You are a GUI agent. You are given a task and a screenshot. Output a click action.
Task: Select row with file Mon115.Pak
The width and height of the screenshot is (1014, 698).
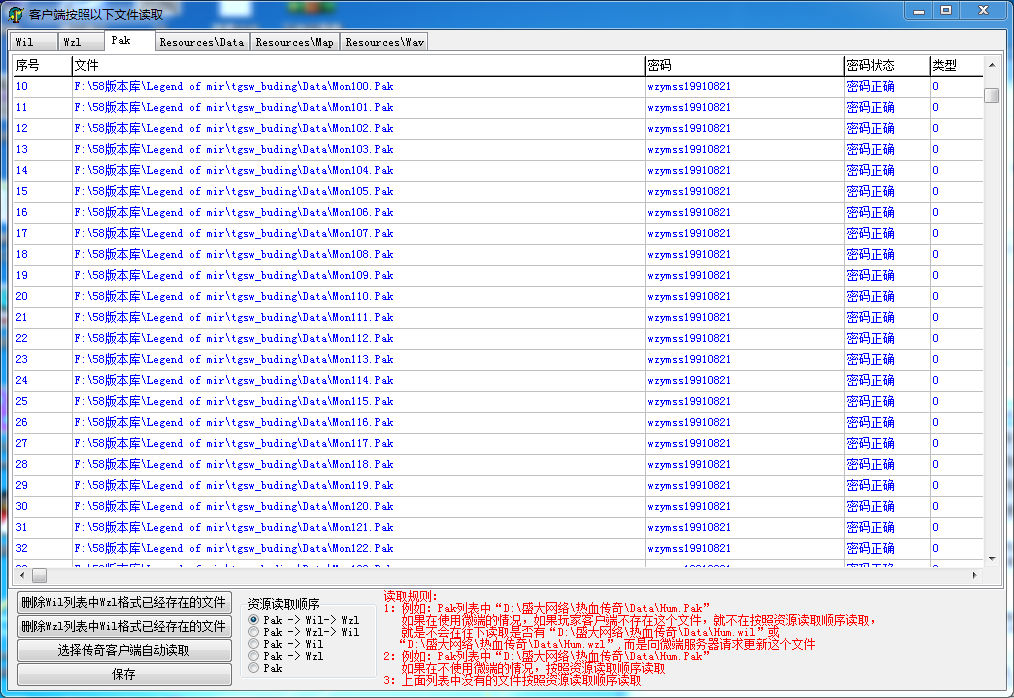click(x=498, y=402)
